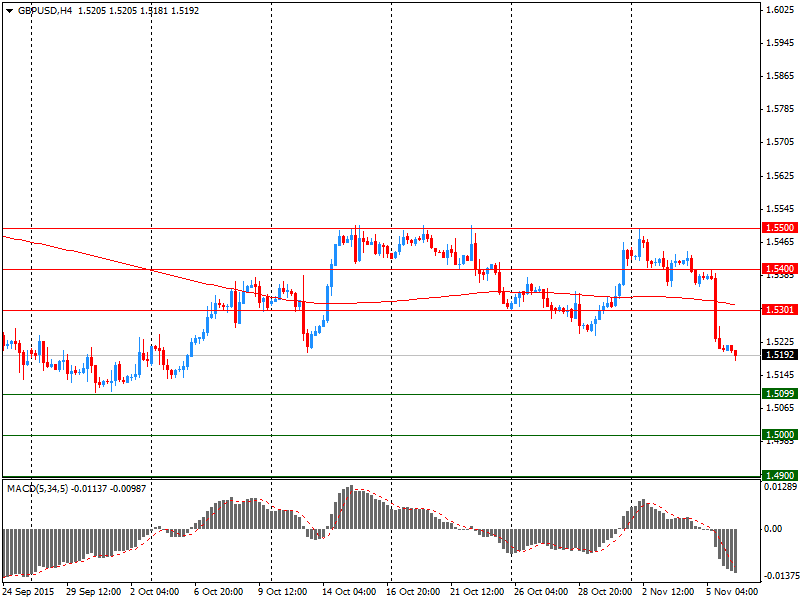Click the 1.5625 price scale value

(780, 176)
